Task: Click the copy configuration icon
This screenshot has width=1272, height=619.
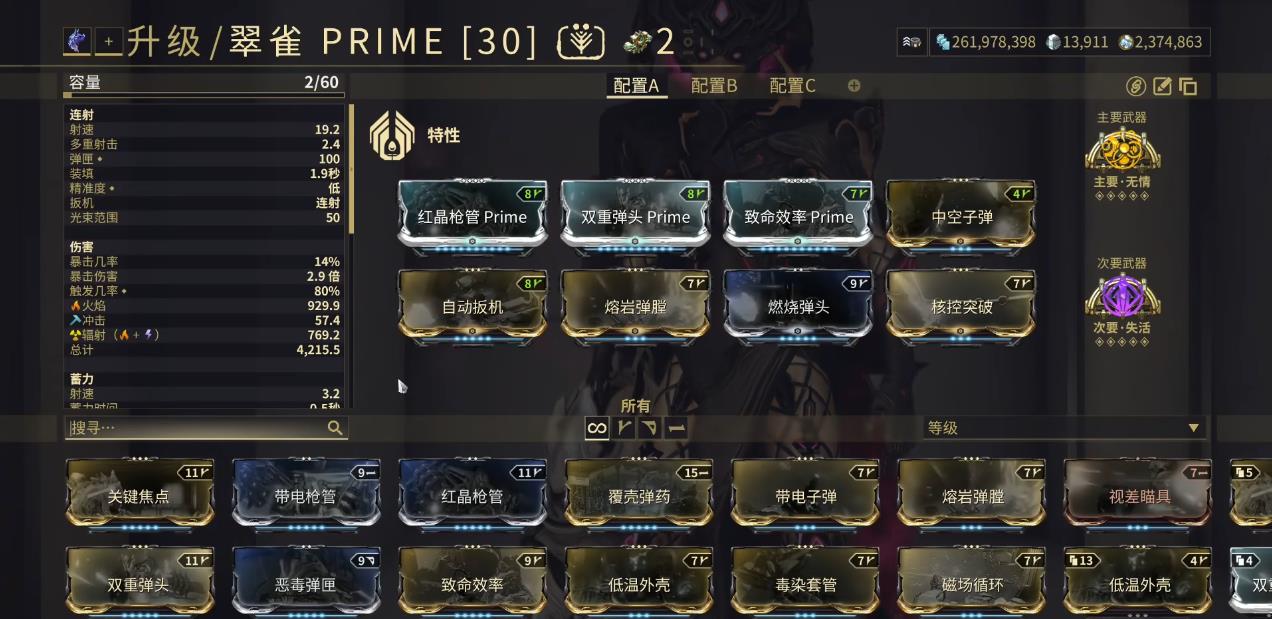Action: click(1188, 86)
